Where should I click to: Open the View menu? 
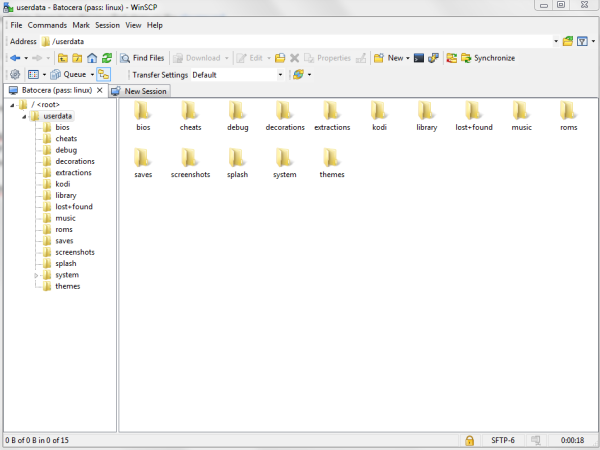pos(133,25)
